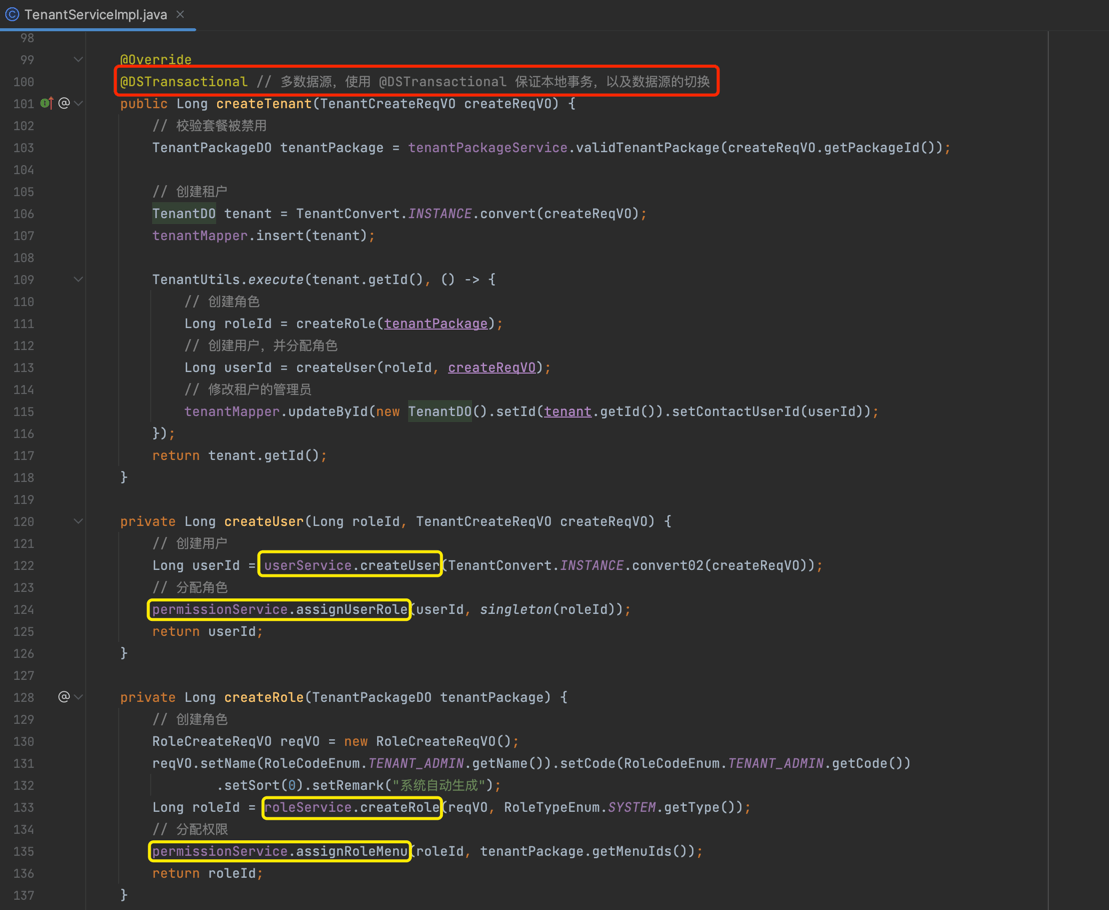Click the @DSTransactional annotation

[184, 82]
